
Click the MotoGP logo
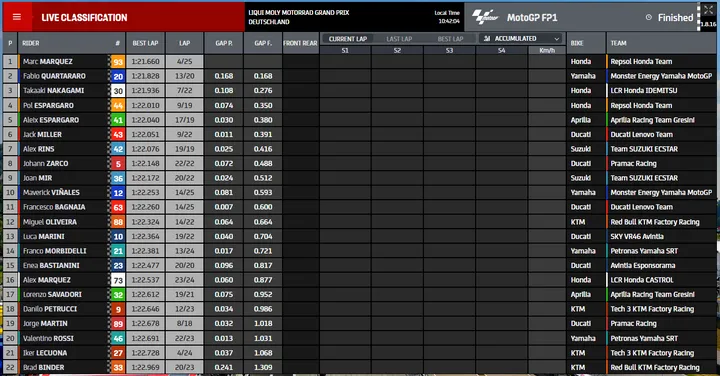tap(485, 17)
